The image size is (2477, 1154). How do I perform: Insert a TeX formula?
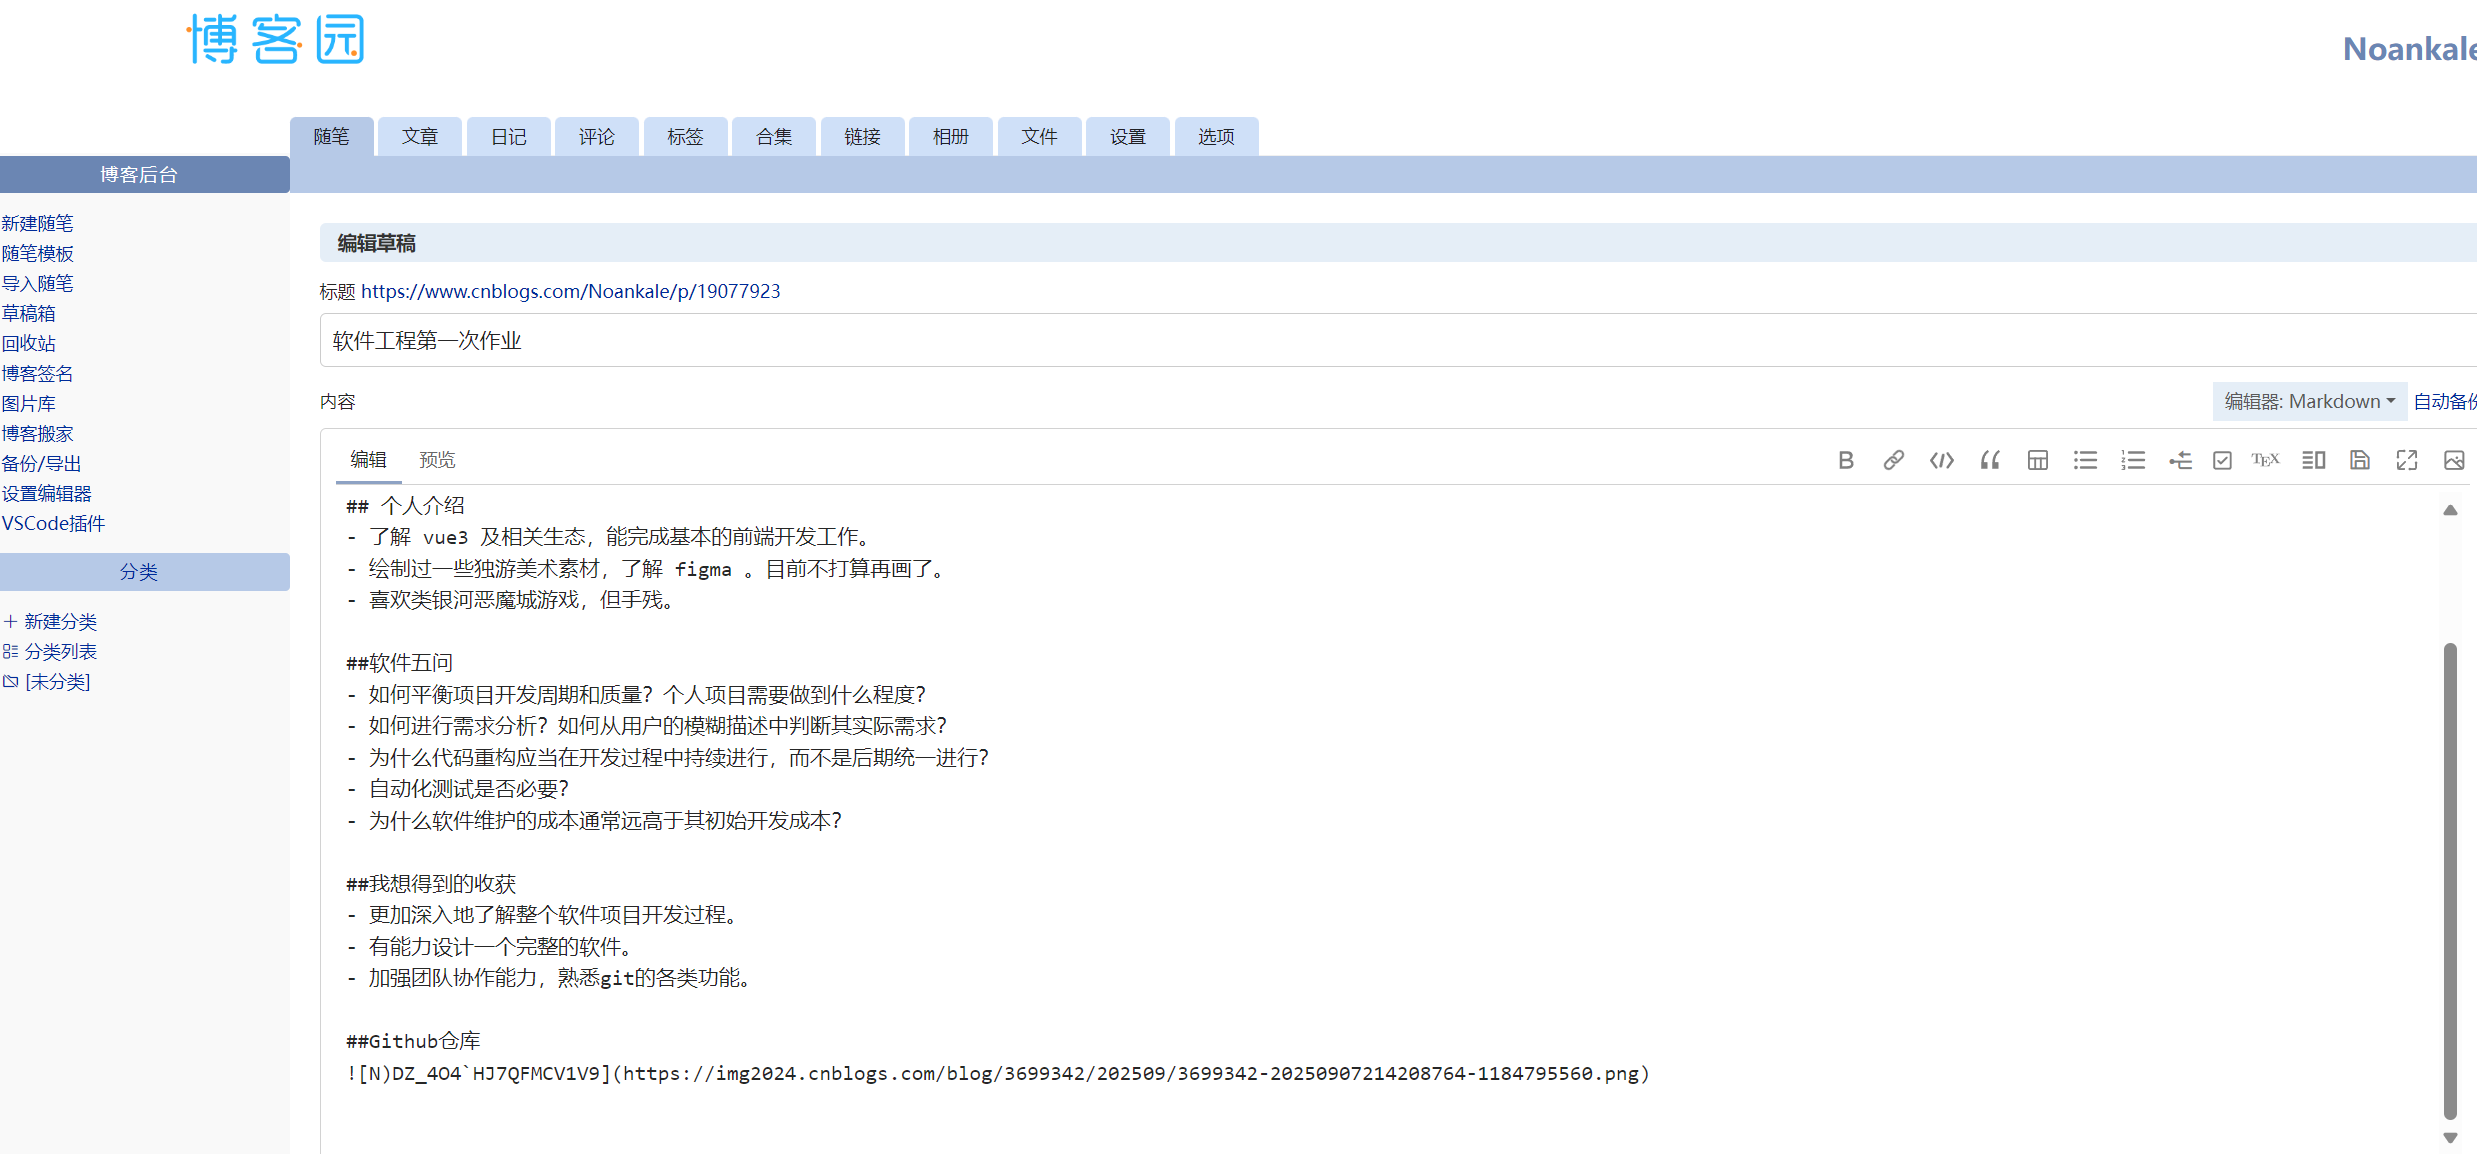tap(2266, 460)
